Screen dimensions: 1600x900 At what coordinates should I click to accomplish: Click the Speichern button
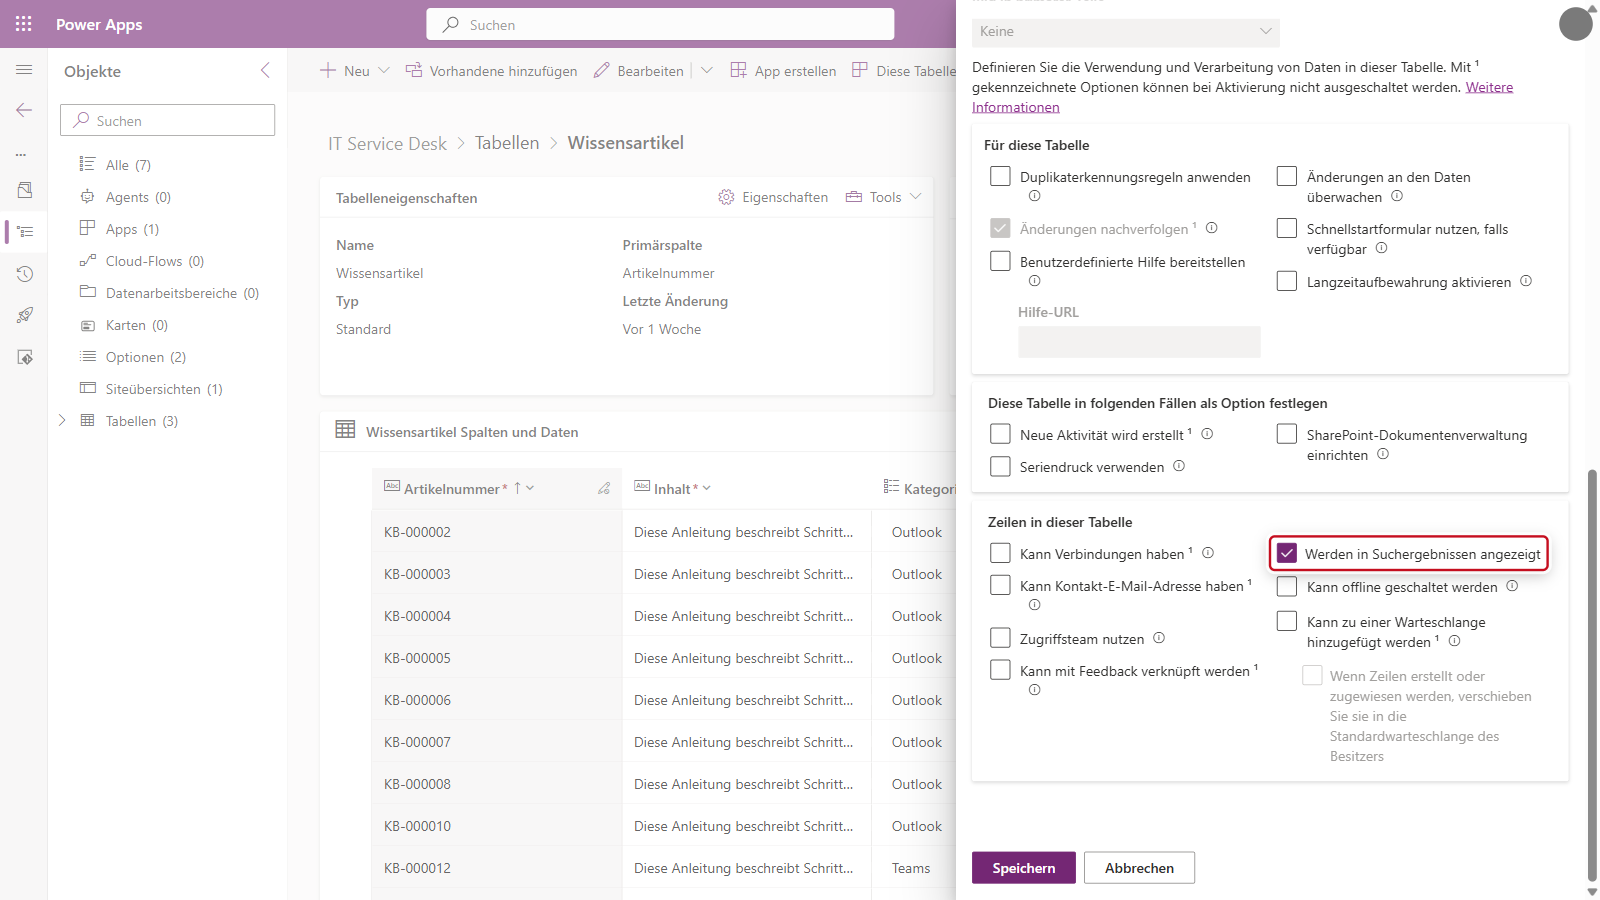(1024, 868)
